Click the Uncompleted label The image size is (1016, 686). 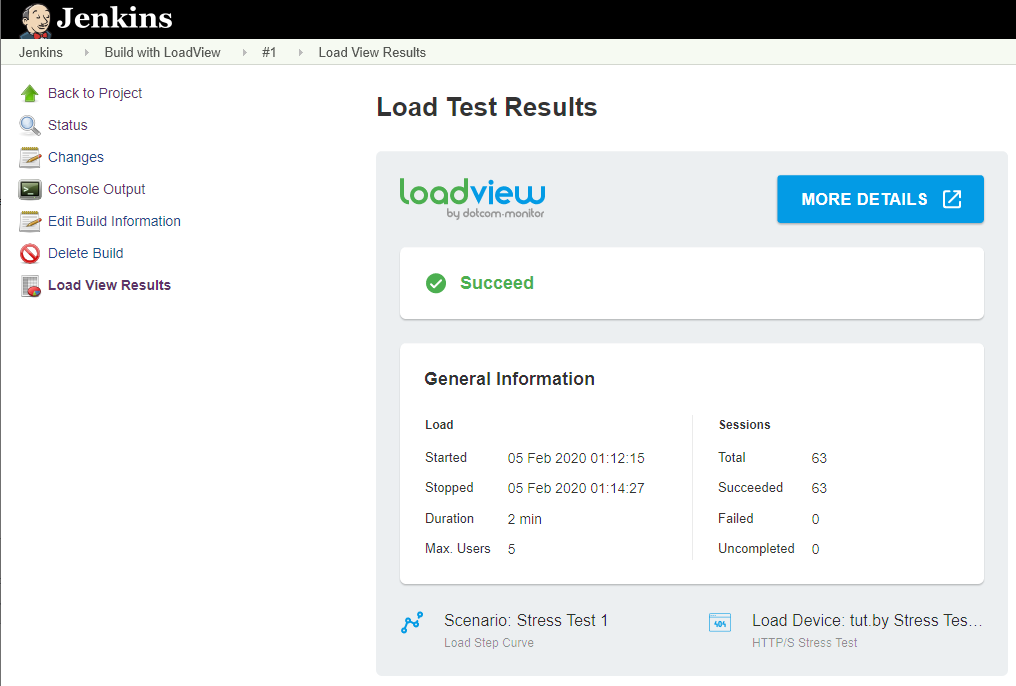click(x=756, y=549)
